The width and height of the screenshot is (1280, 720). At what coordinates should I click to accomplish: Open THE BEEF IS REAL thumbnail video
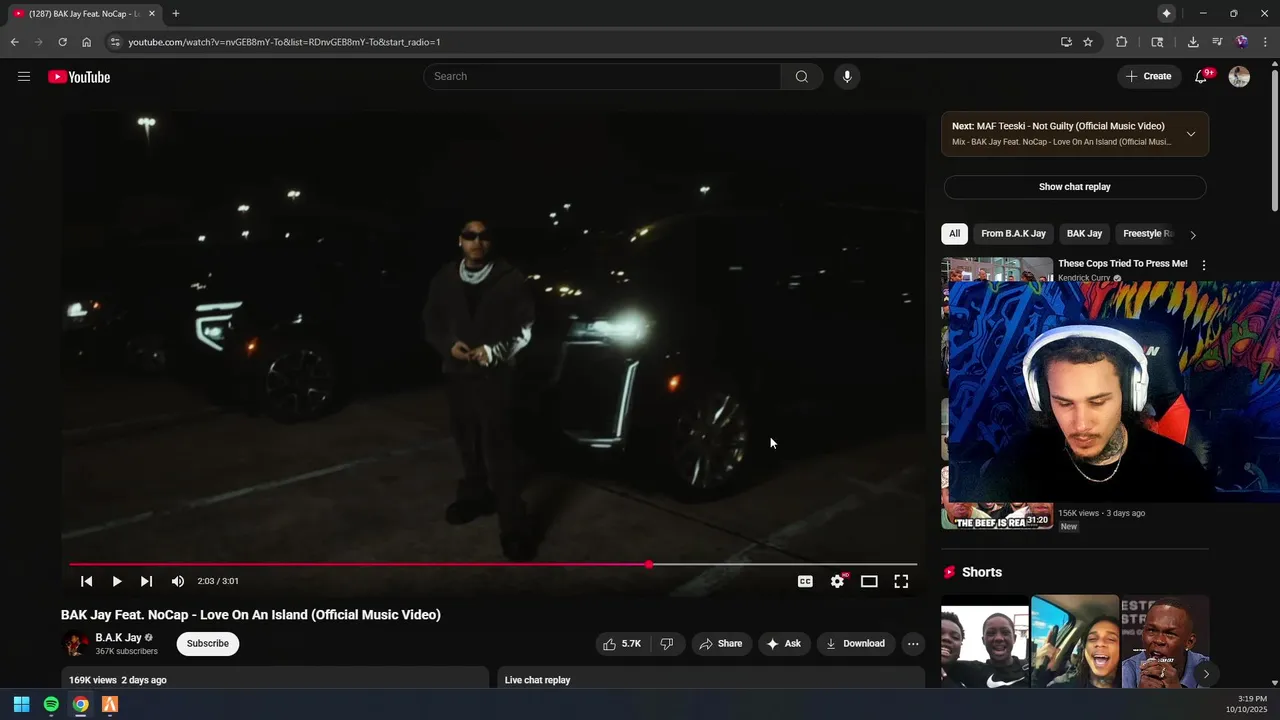pyautogui.click(x=997, y=514)
